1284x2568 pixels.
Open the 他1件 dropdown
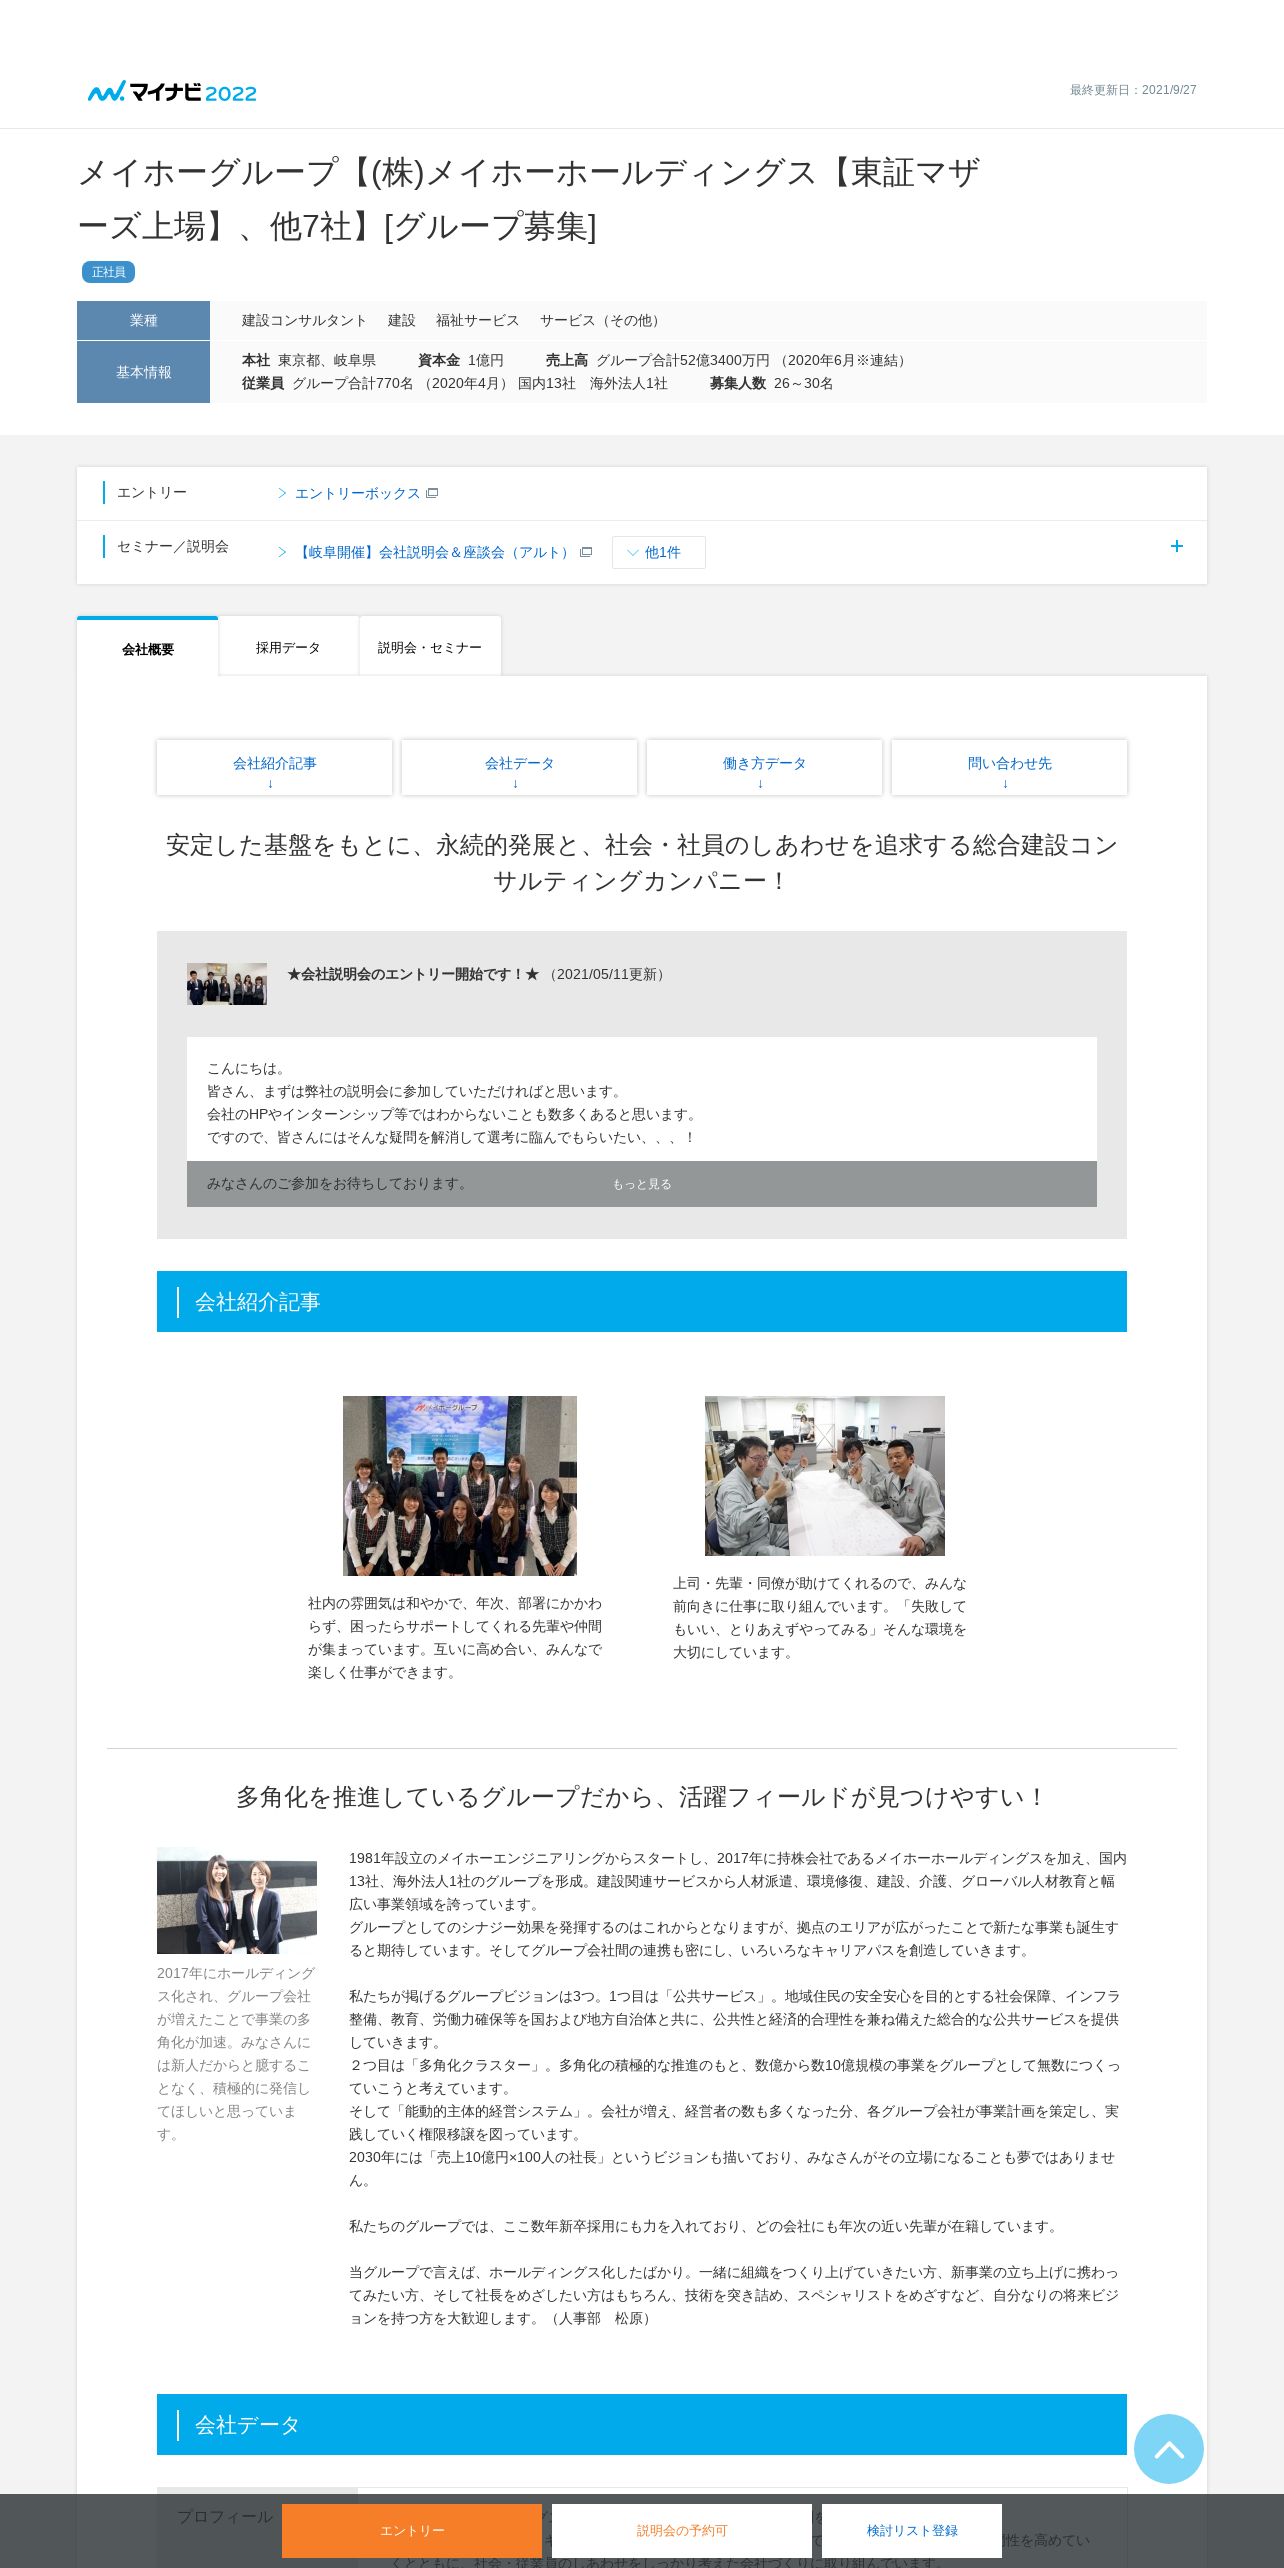659,552
